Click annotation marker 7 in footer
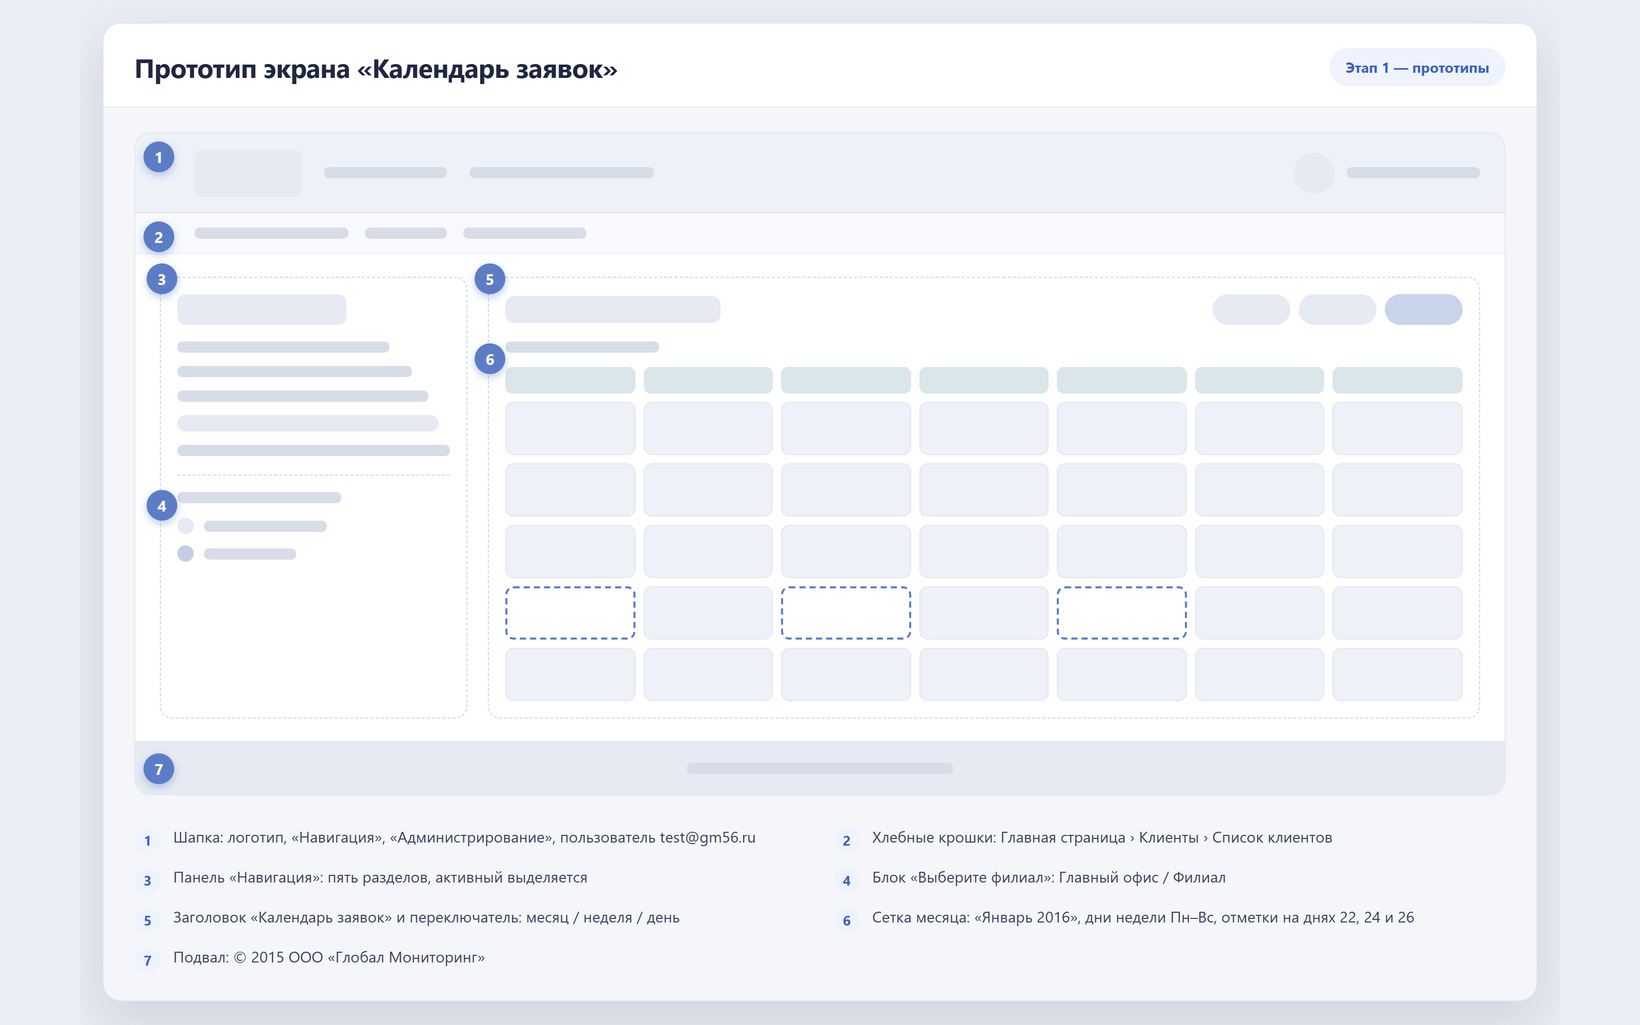The width and height of the screenshot is (1640, 1025). coord(159,769)
